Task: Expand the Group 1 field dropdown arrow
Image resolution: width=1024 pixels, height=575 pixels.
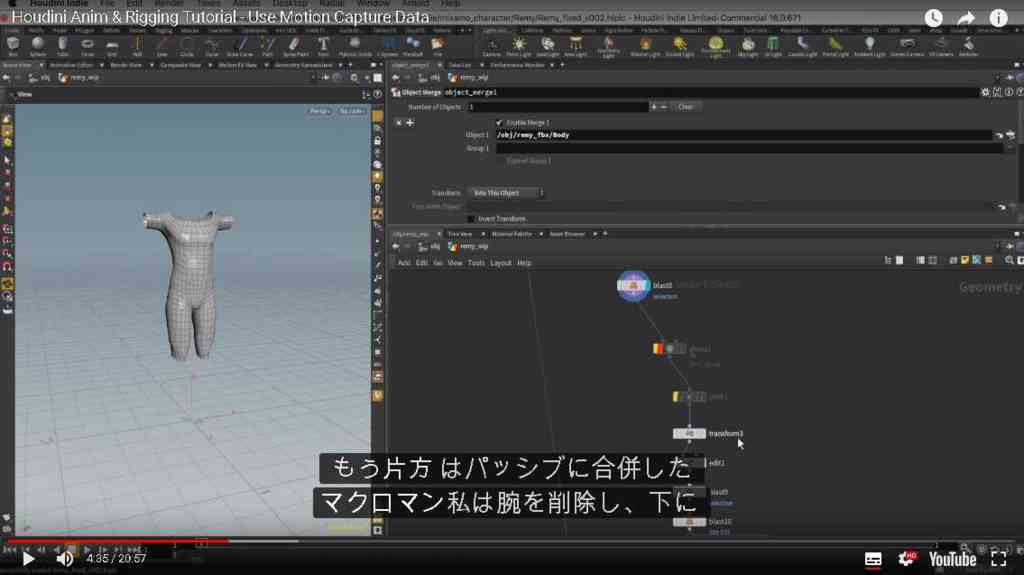Action: pos(1010,148)
